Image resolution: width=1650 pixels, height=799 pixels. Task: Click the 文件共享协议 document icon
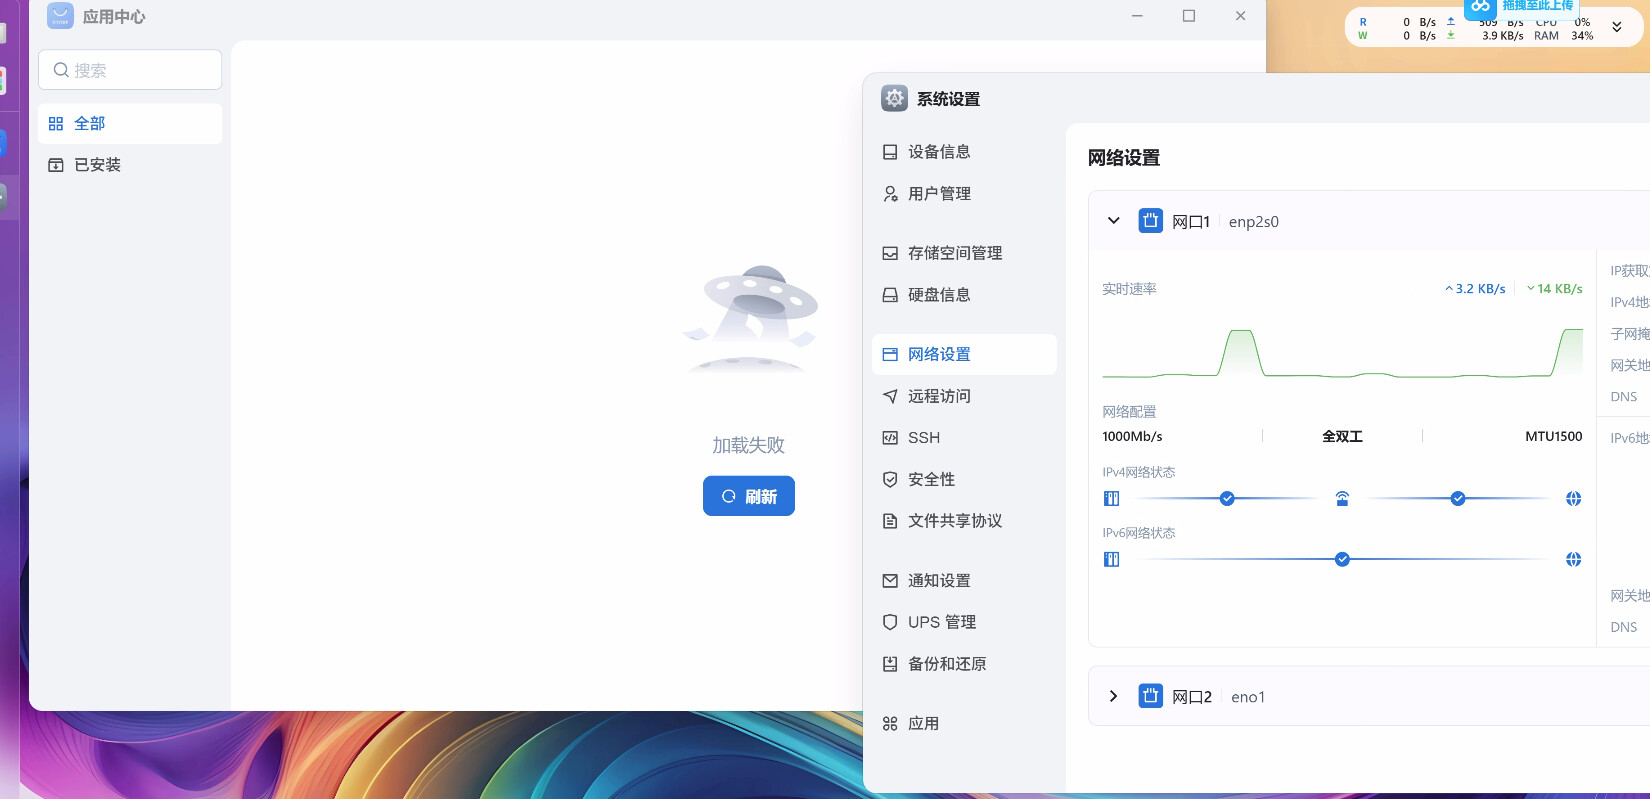coord(890,521)
